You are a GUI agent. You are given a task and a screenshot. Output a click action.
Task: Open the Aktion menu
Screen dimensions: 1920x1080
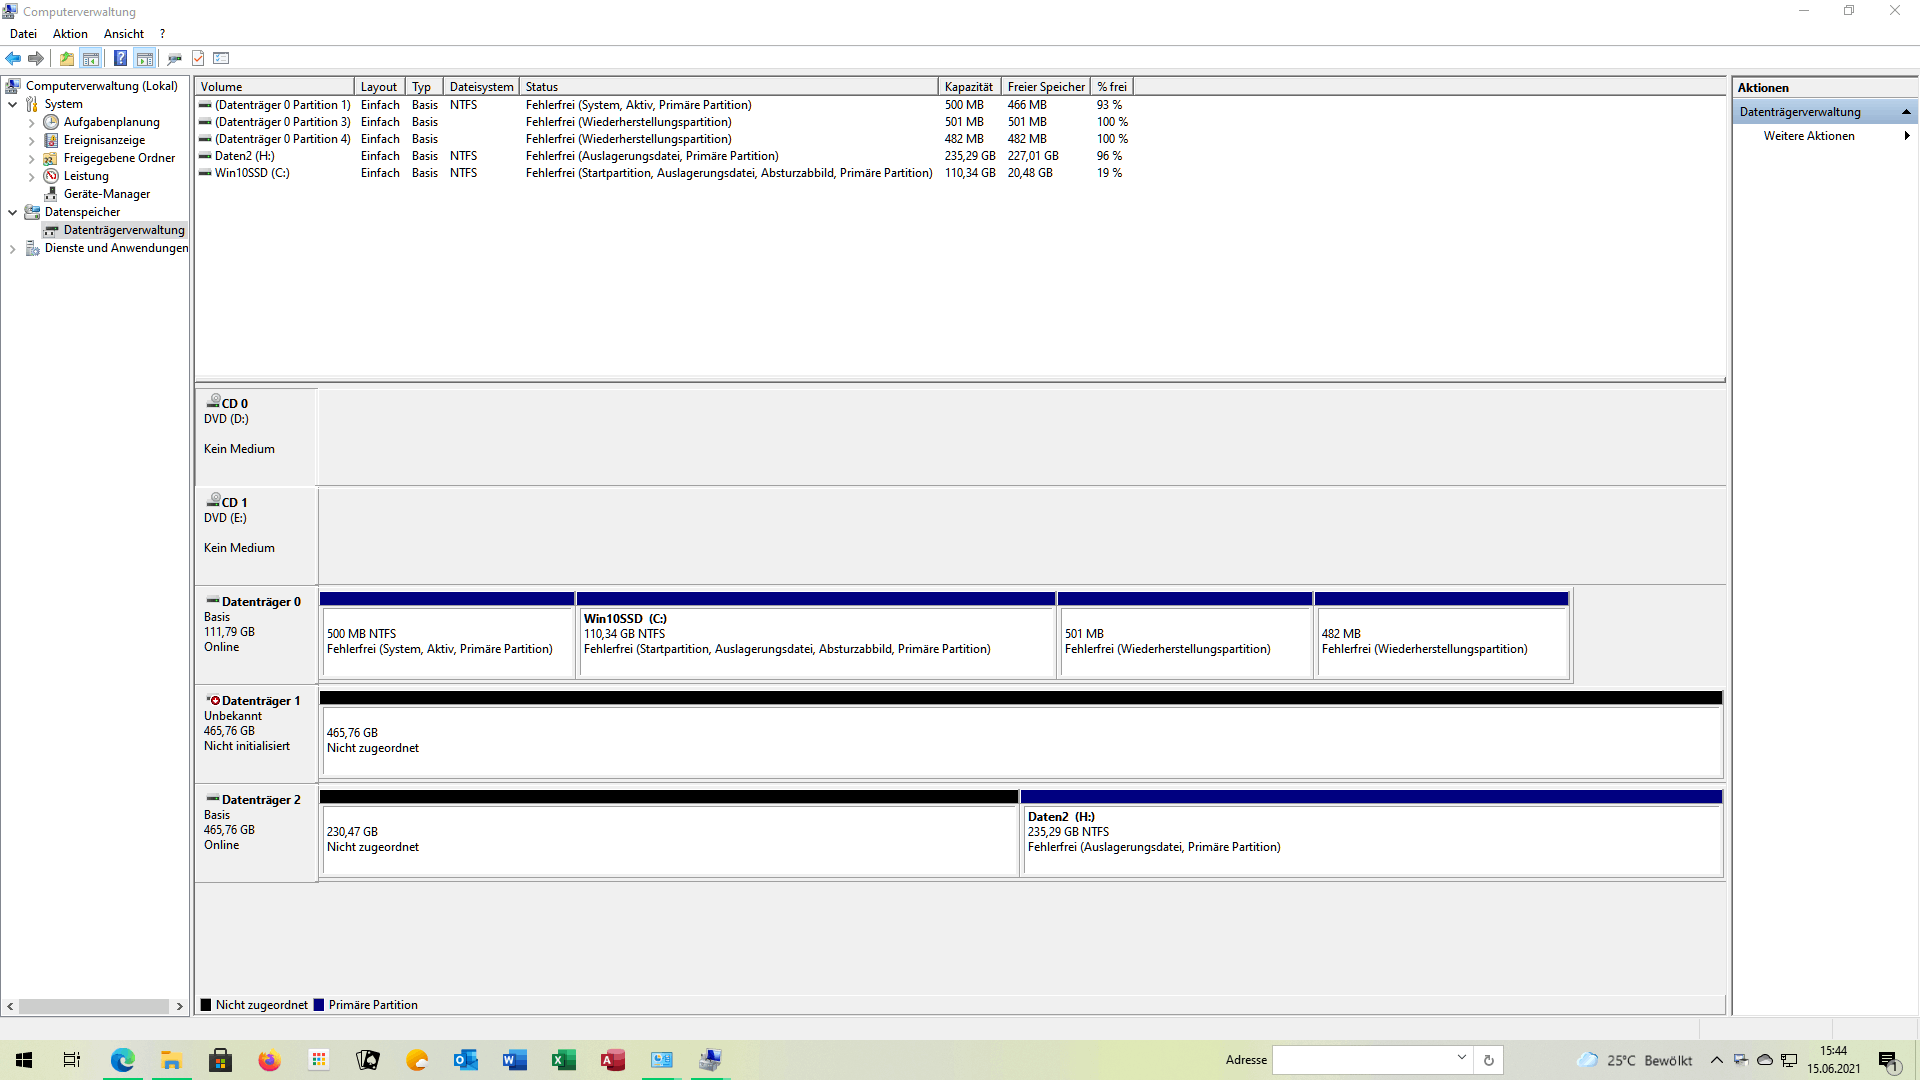tap(70, 34)
